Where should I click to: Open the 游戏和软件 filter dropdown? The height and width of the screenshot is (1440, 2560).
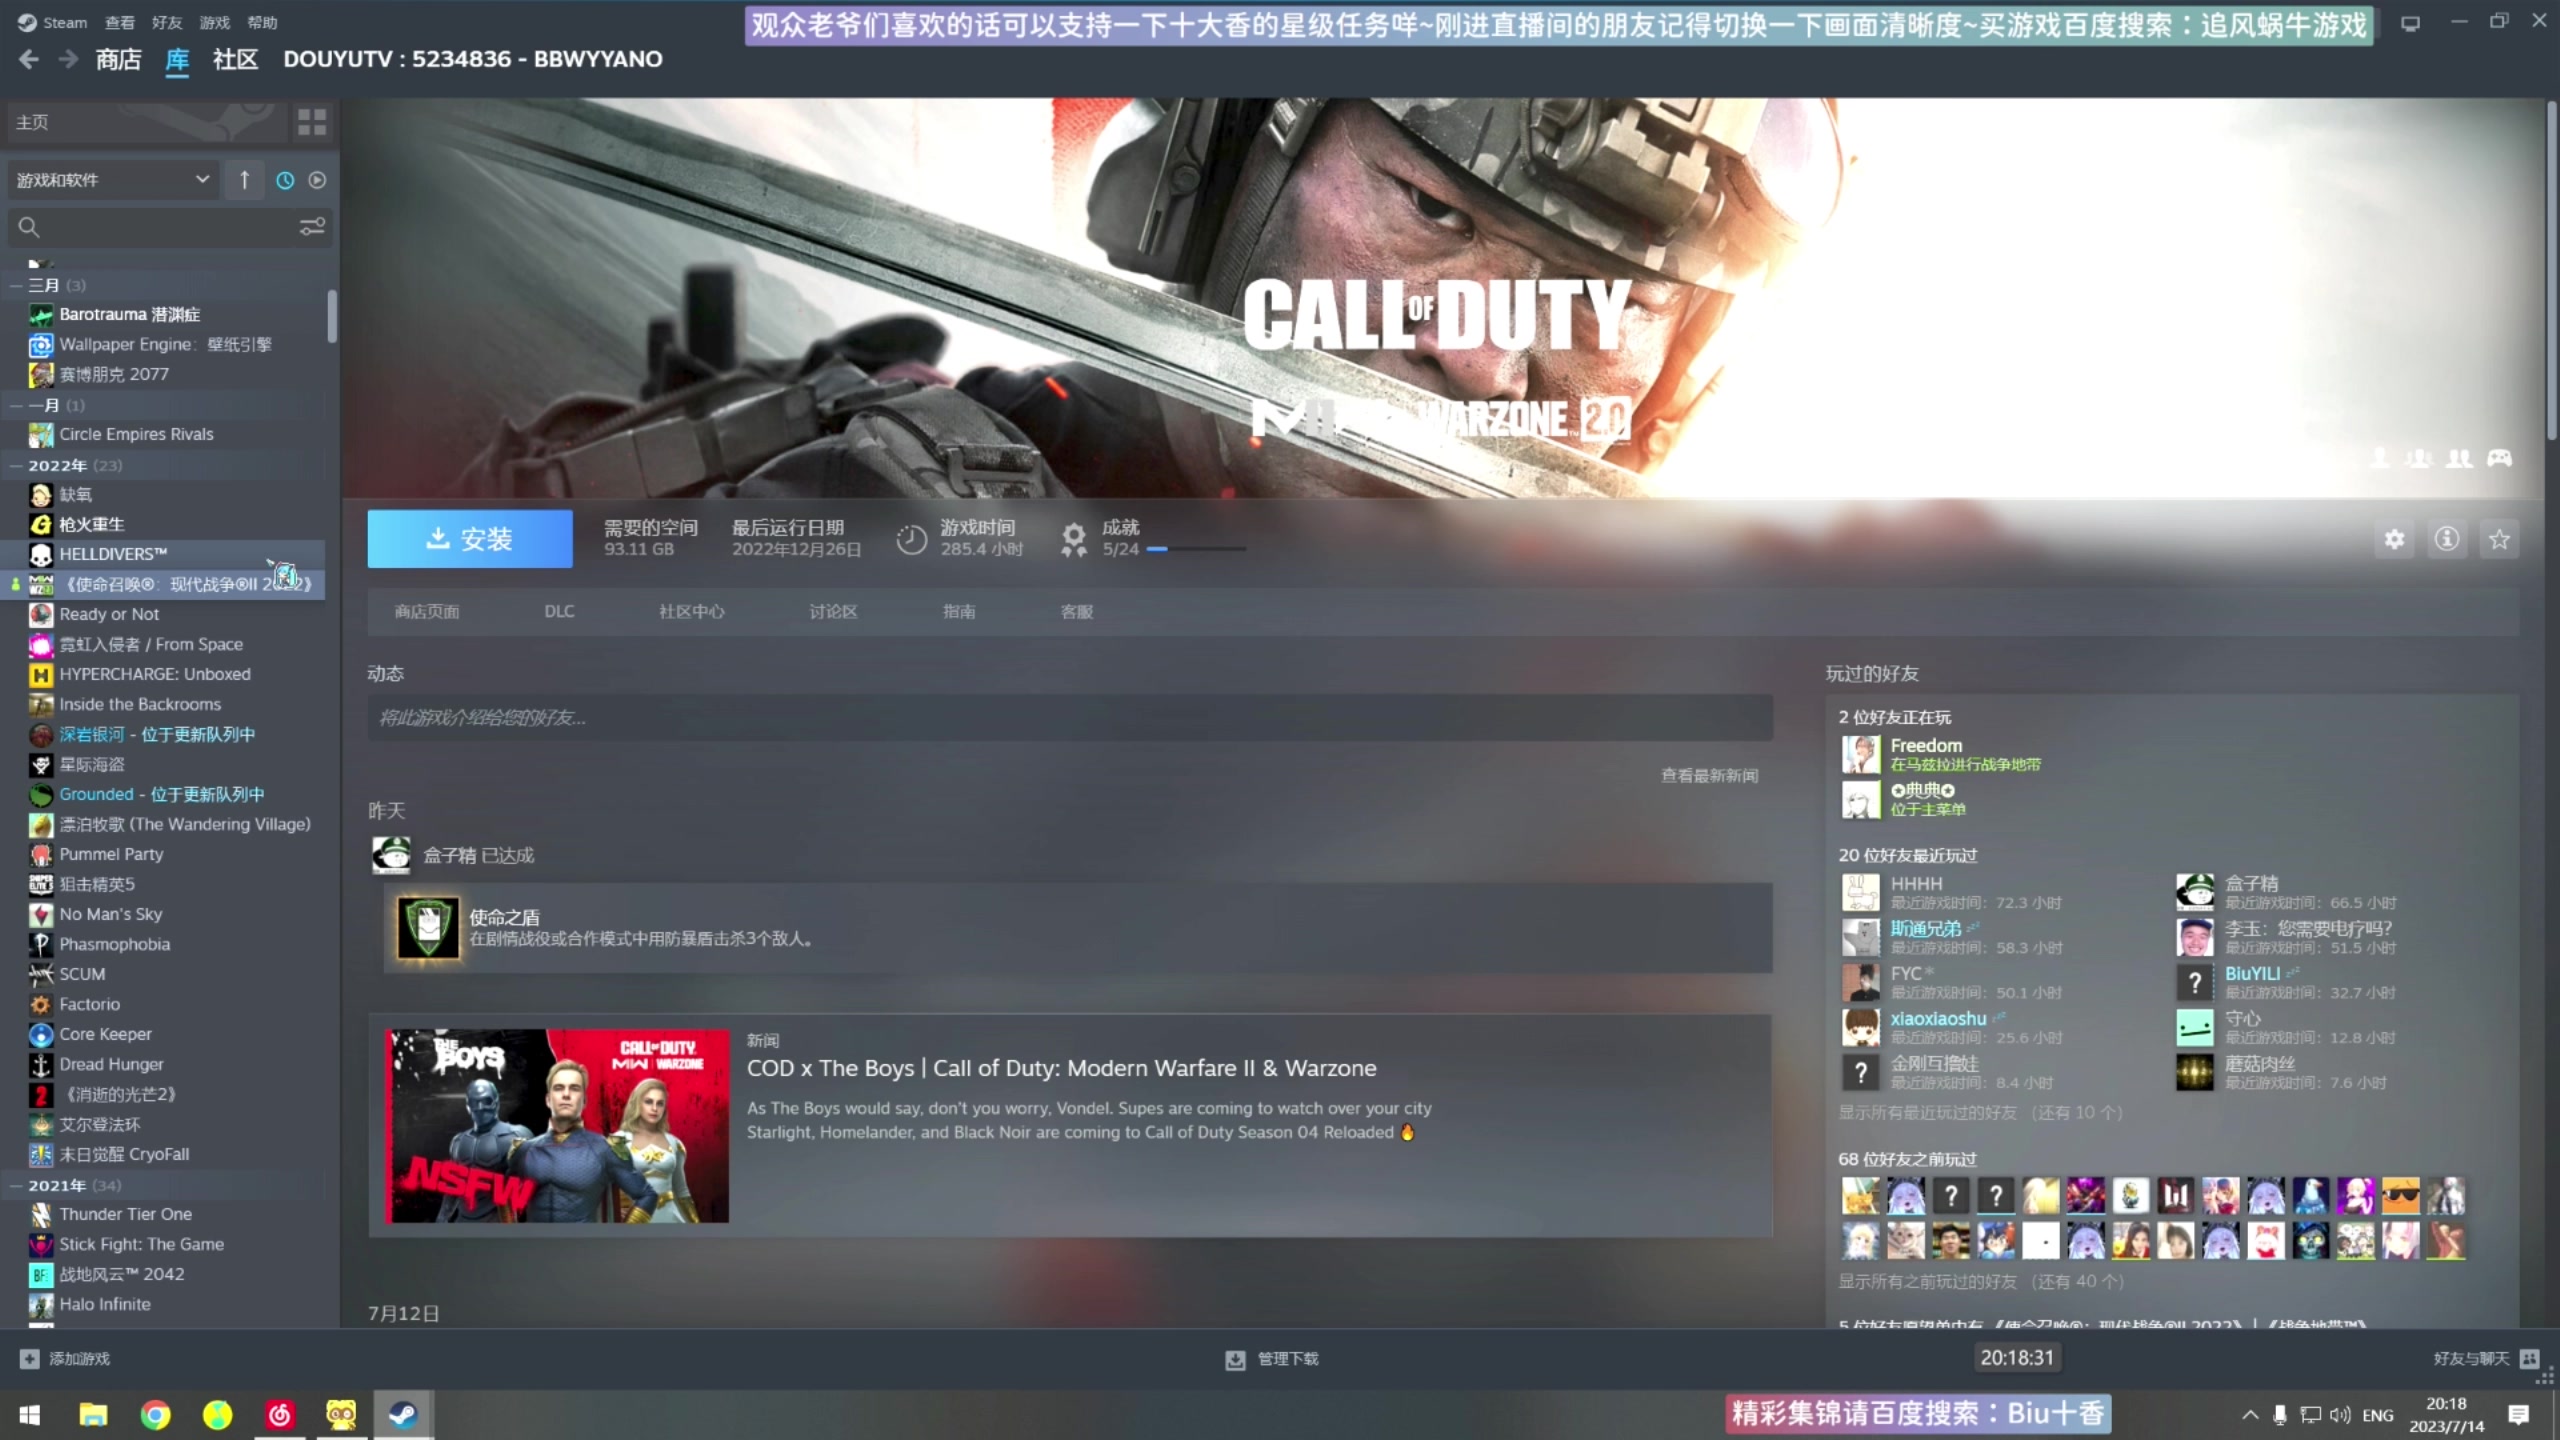pyautogui.click(x=112, y=180)
